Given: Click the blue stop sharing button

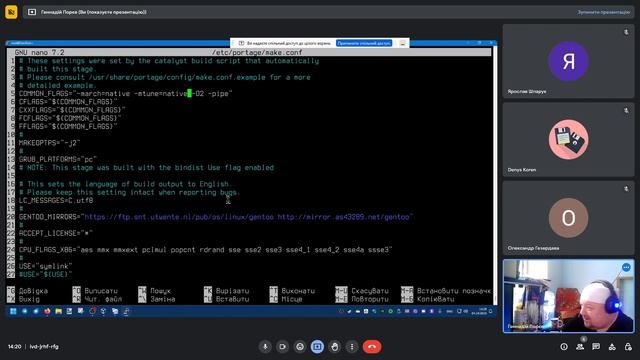Looking at the screenshot, I should point(364,43).
